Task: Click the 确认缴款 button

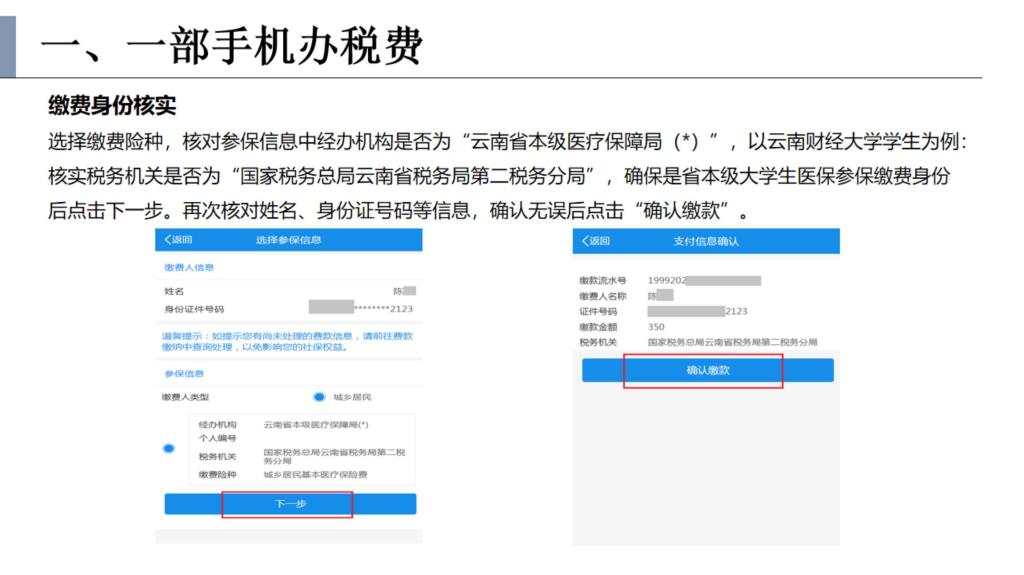Action: (x=707, y=371)
